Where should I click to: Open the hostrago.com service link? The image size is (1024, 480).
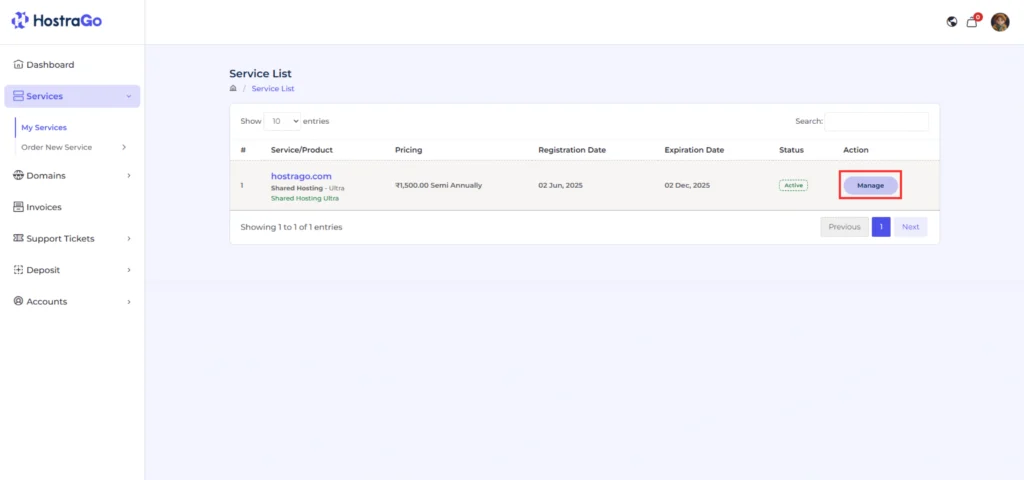coord(301,176)
